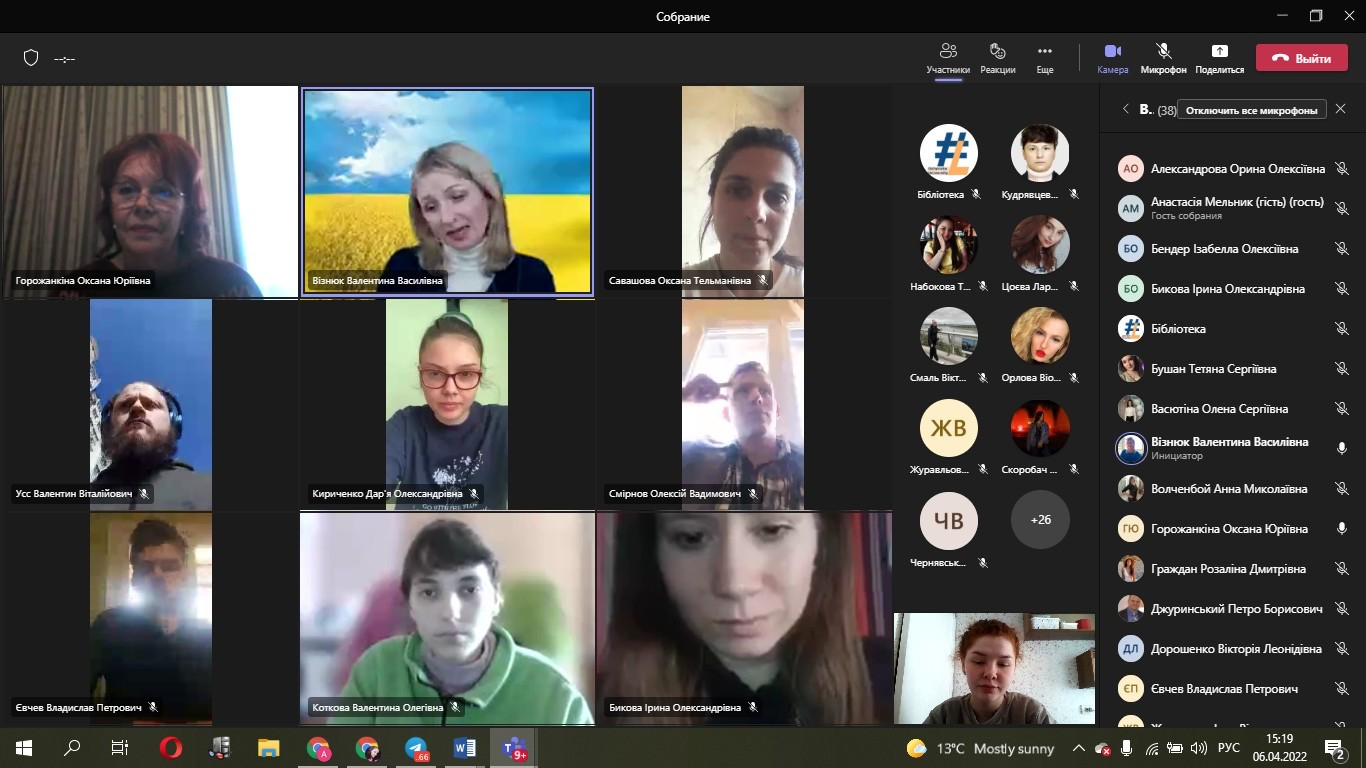
Task: Select the Скоробач avatar bubble
Action: [1041, 428]
